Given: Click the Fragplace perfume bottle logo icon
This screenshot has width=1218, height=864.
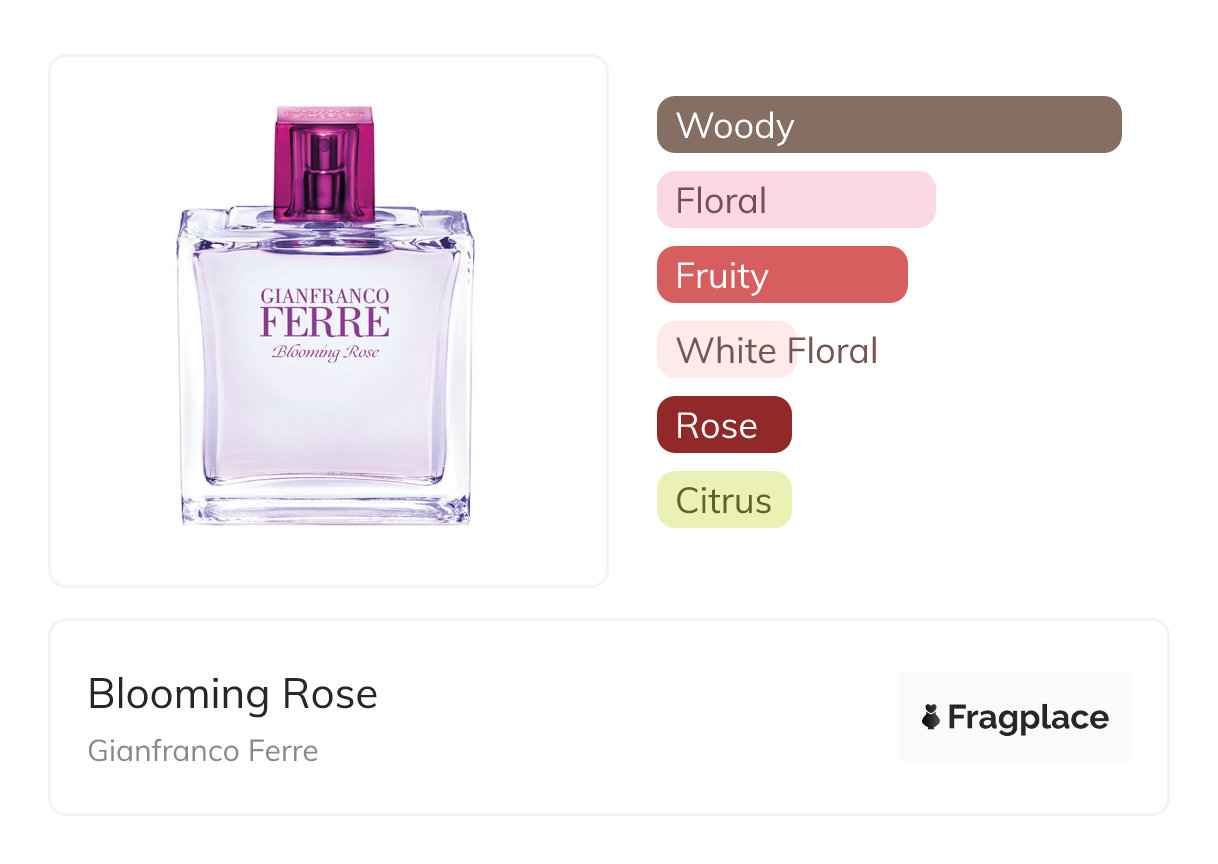Looking at the screenshot, I should (931, 717).
